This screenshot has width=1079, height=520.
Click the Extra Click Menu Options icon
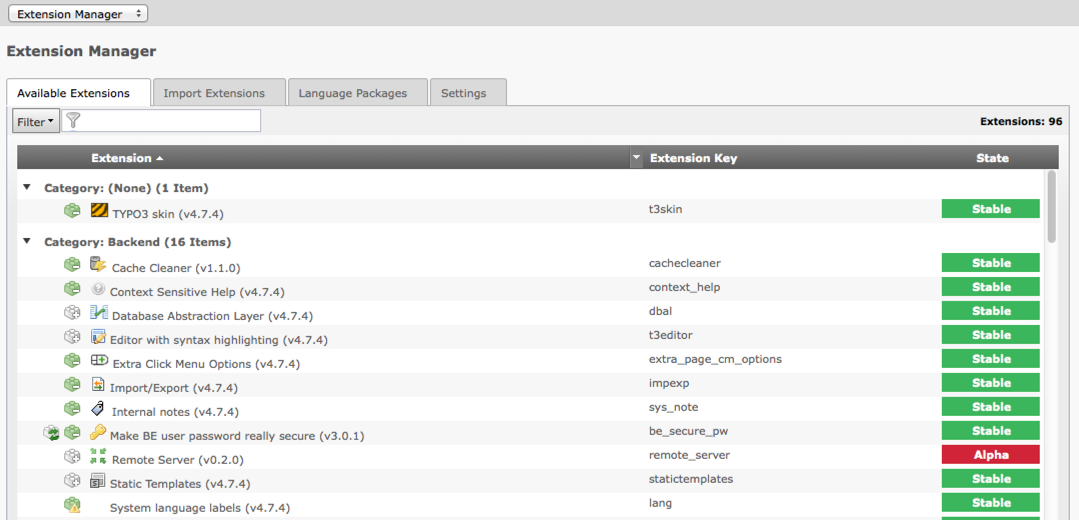point(99,360)
